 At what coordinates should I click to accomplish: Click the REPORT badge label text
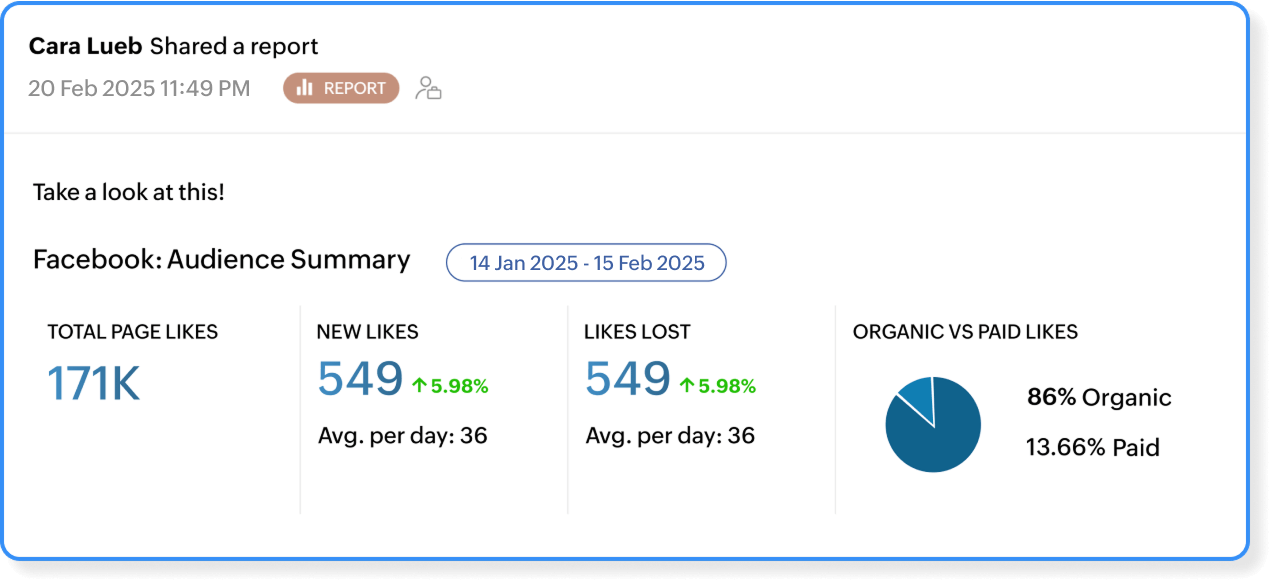coord(354,88)
